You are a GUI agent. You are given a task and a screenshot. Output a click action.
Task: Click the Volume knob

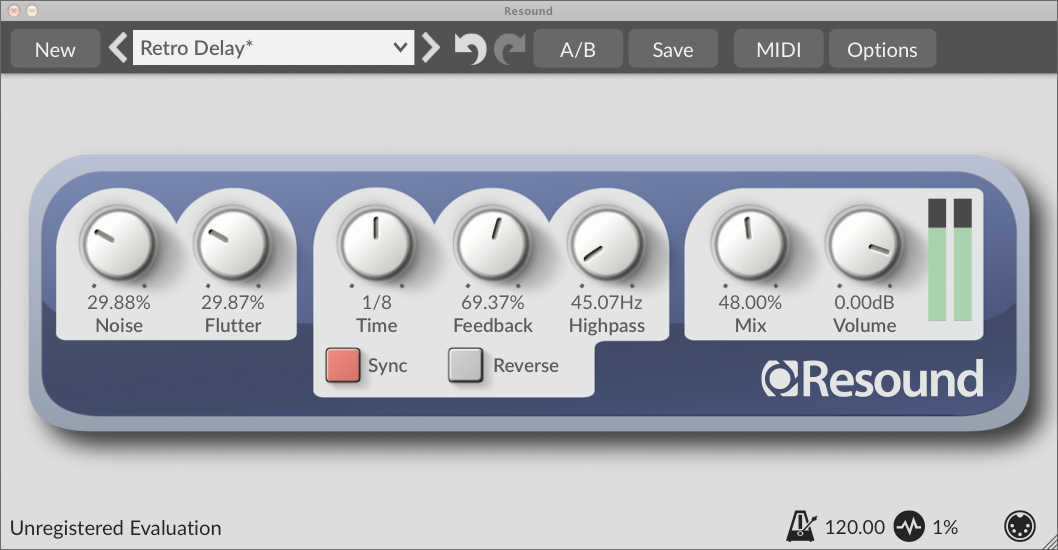coord(864,244)
